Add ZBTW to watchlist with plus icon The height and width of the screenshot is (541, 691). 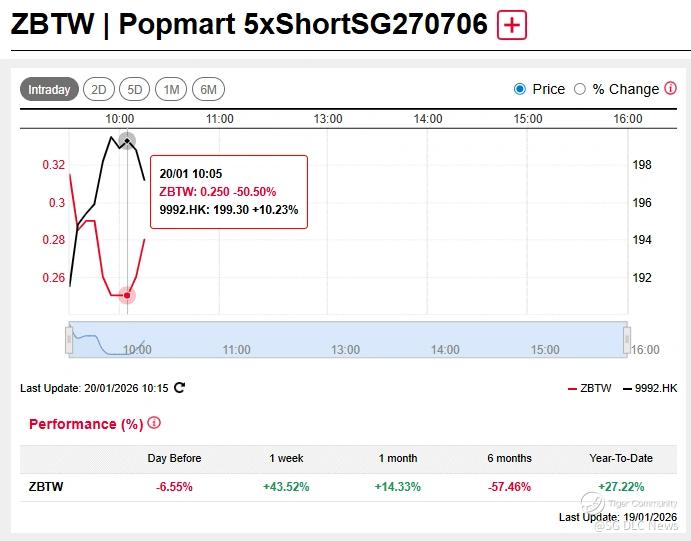pyautogui.click(x=512, y=25)
